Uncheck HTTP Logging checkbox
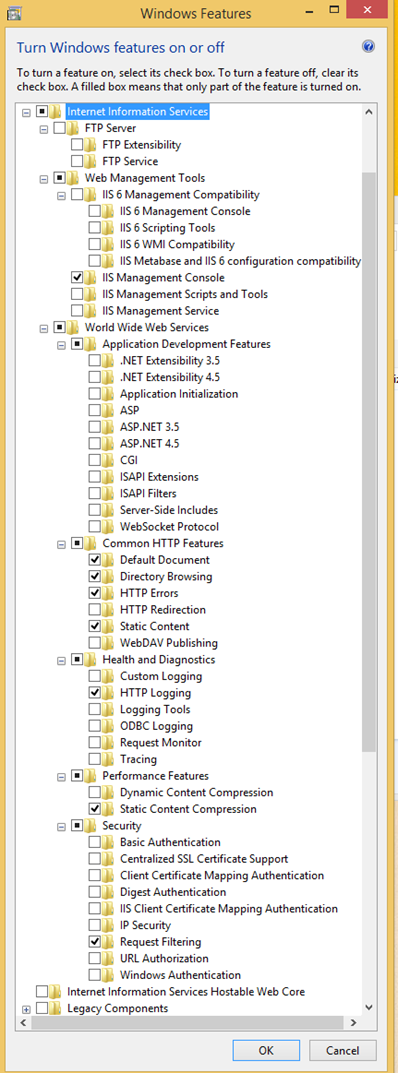The height and width of the screenshot is (1073, 398). [x=94, y=693]
